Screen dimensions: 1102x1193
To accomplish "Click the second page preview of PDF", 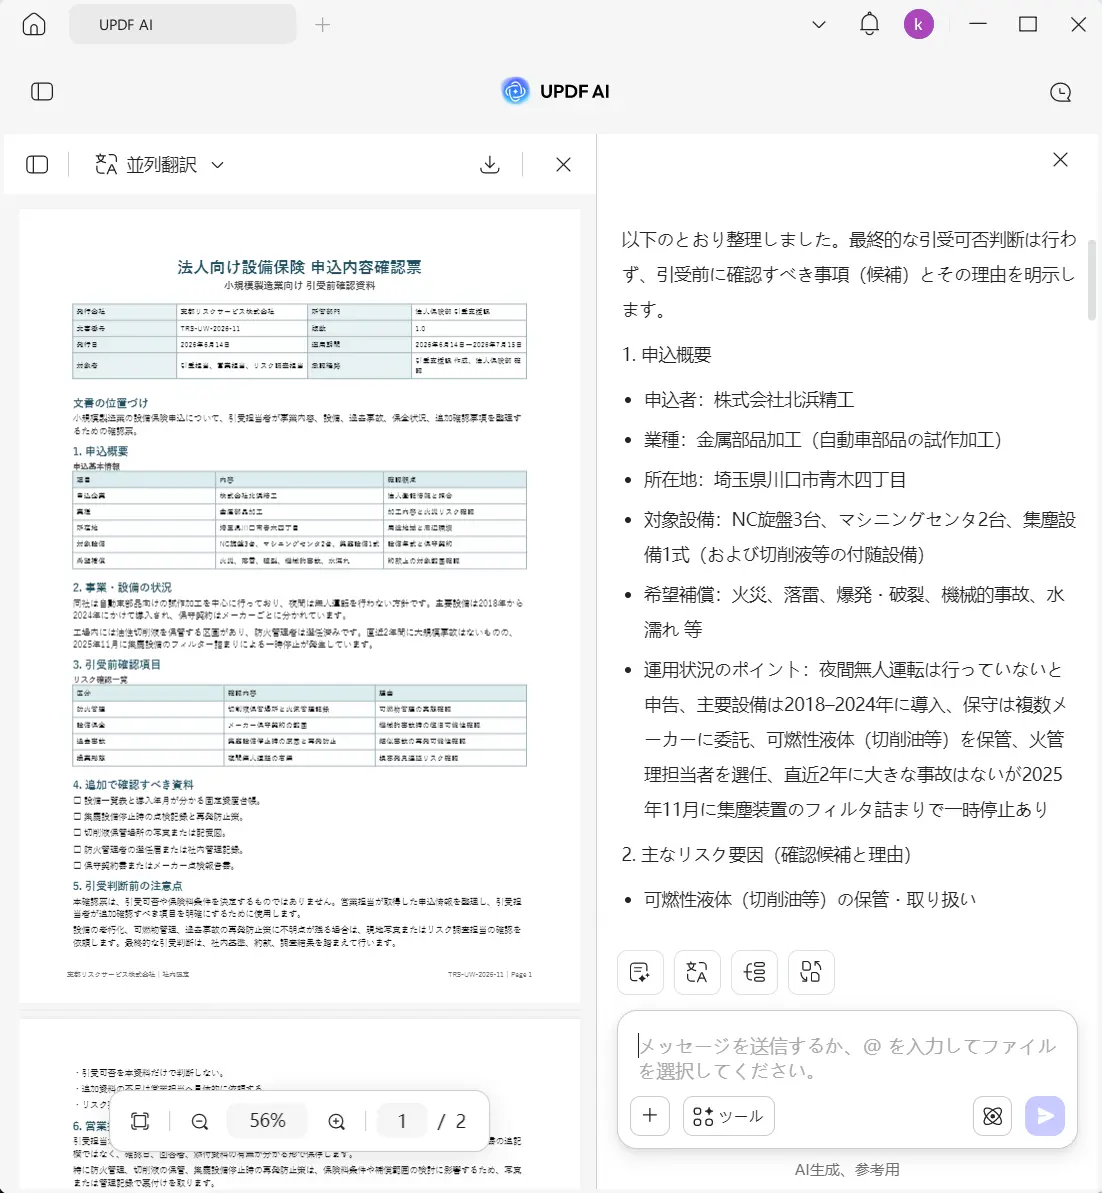I will pos(300,1106).
